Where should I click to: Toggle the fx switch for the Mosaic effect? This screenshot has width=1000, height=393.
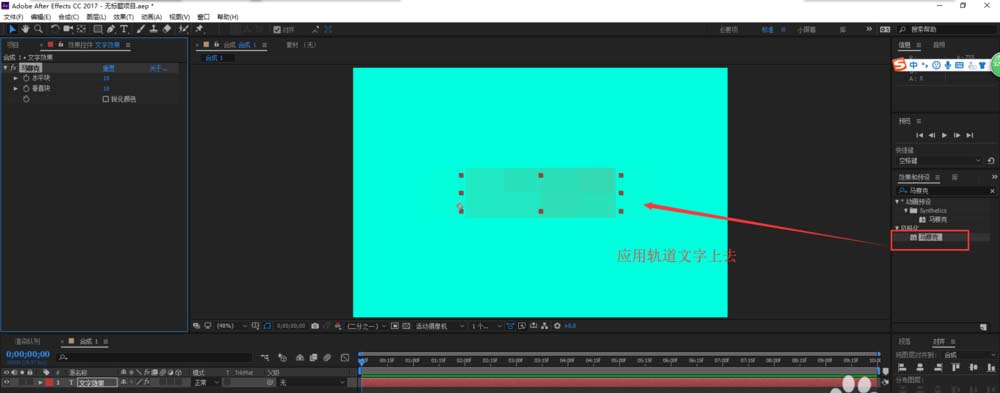point(13,67)
